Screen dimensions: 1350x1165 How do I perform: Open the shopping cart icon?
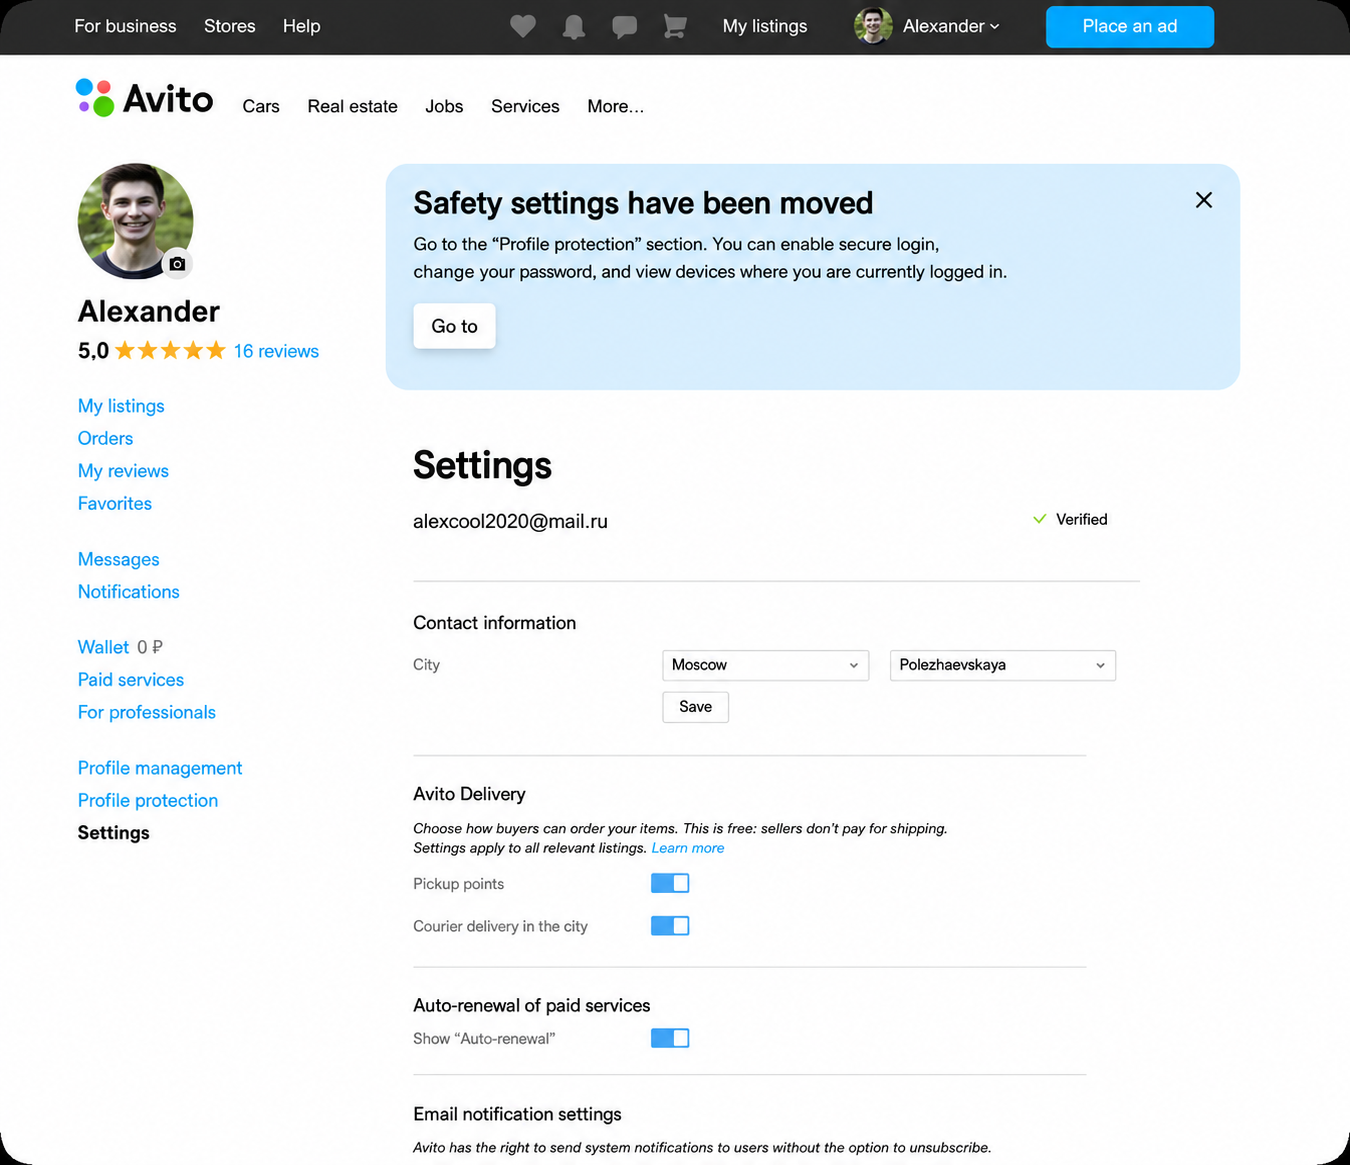(x=675, y=26)
